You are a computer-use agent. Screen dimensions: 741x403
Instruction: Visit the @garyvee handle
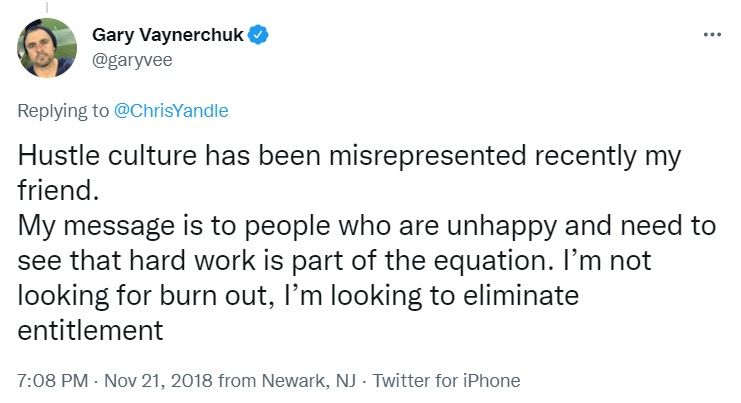[132, 60]
